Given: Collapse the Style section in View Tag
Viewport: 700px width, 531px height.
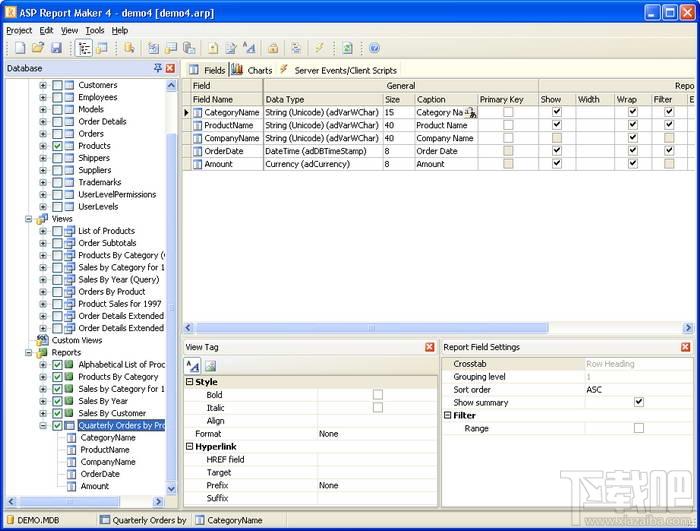Looking at the screenshot, I should [189, 382].
